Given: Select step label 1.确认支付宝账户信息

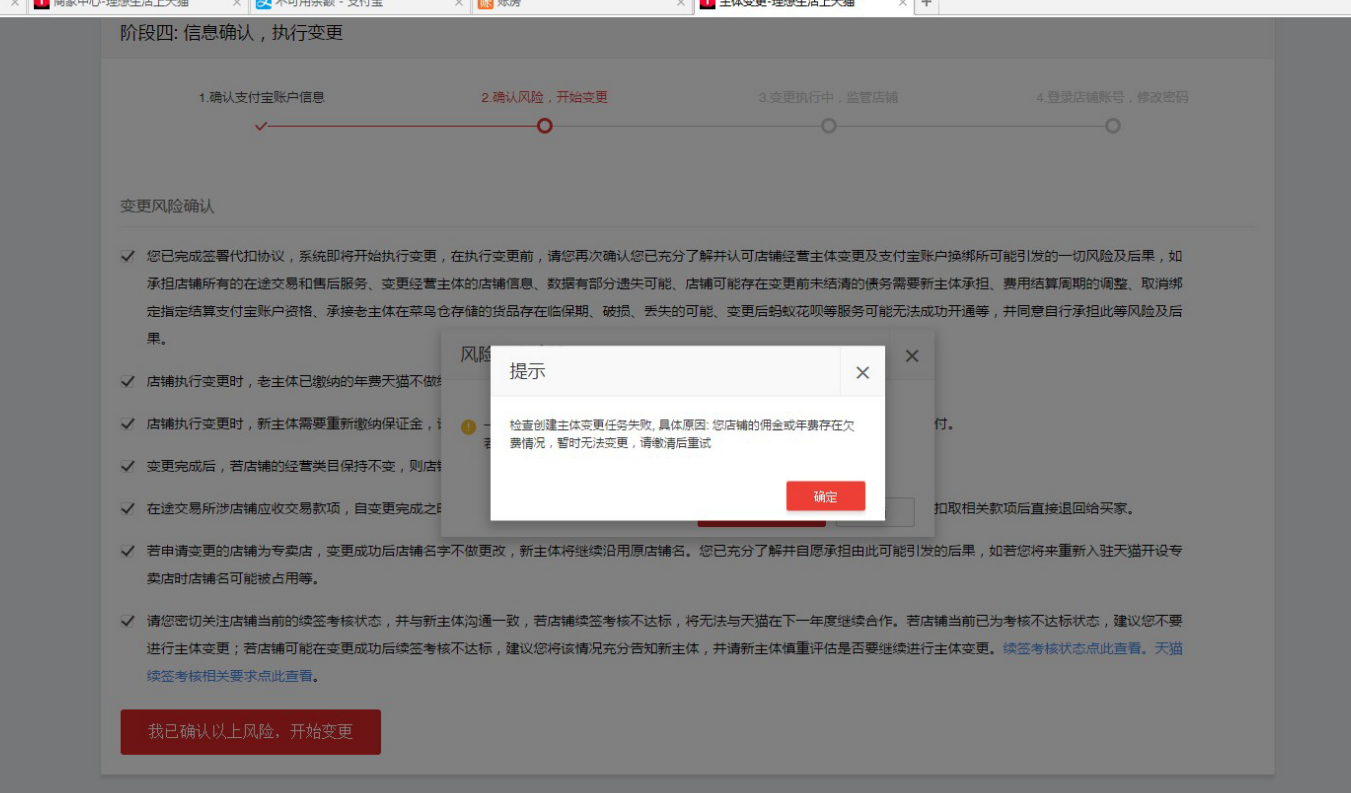Looking at the screenshot, I should [x=261, y=97].
